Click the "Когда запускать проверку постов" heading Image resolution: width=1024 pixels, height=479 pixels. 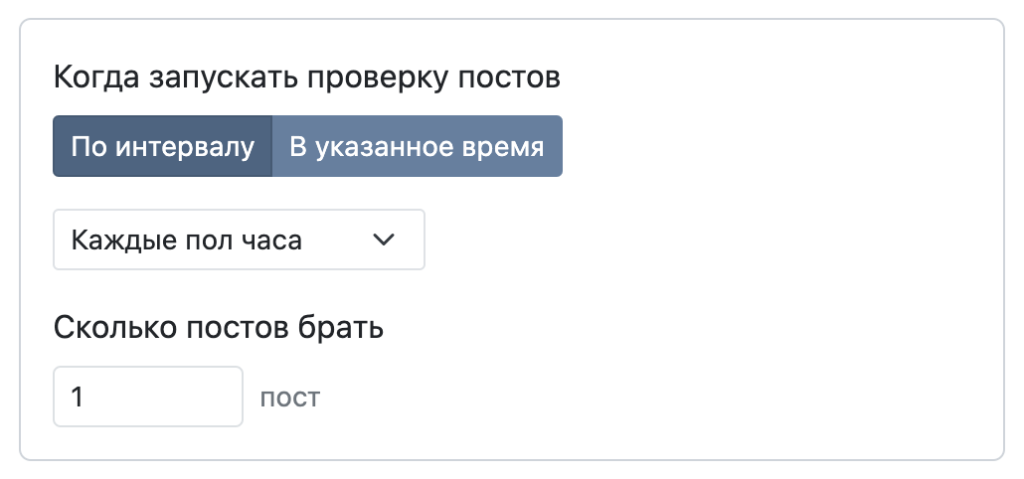pos(306,77)
